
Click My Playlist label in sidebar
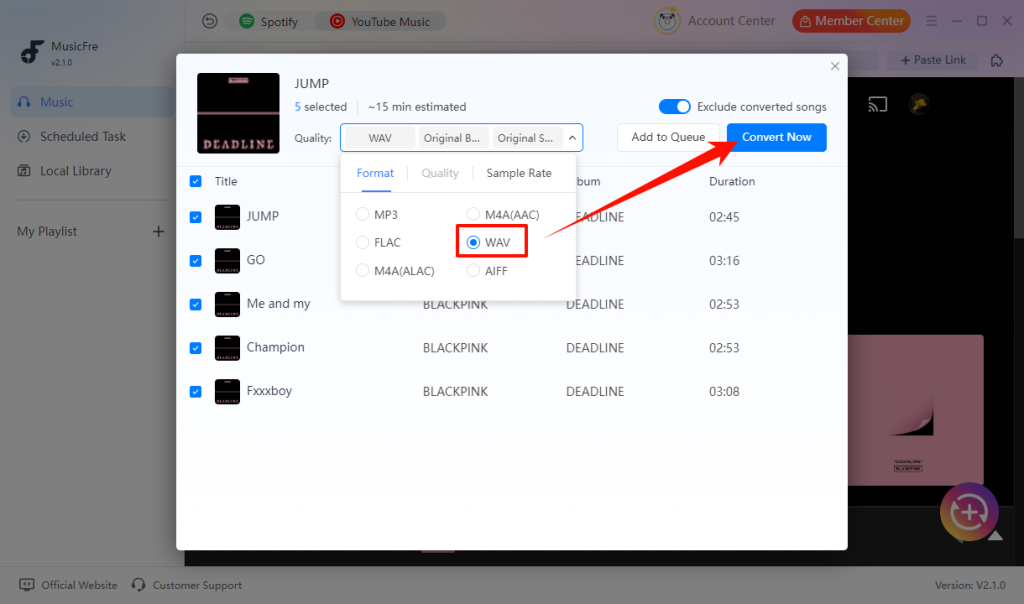tap(47, 232)
